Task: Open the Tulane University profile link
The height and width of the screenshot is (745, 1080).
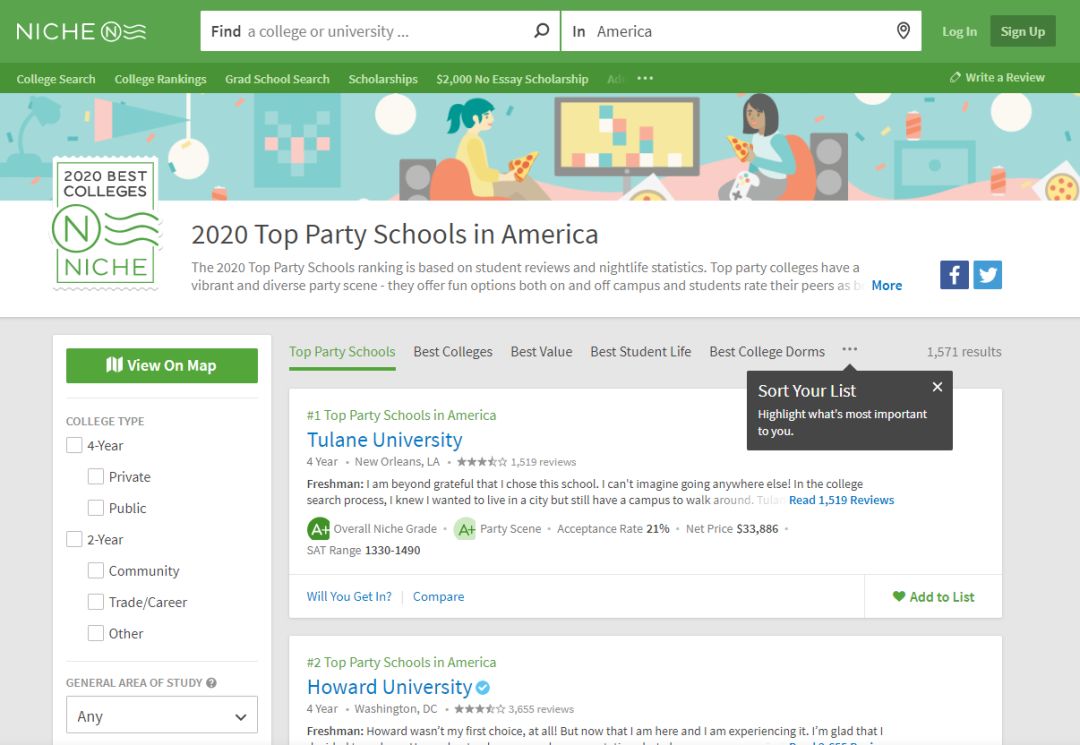Action: [x=384, y=440]
